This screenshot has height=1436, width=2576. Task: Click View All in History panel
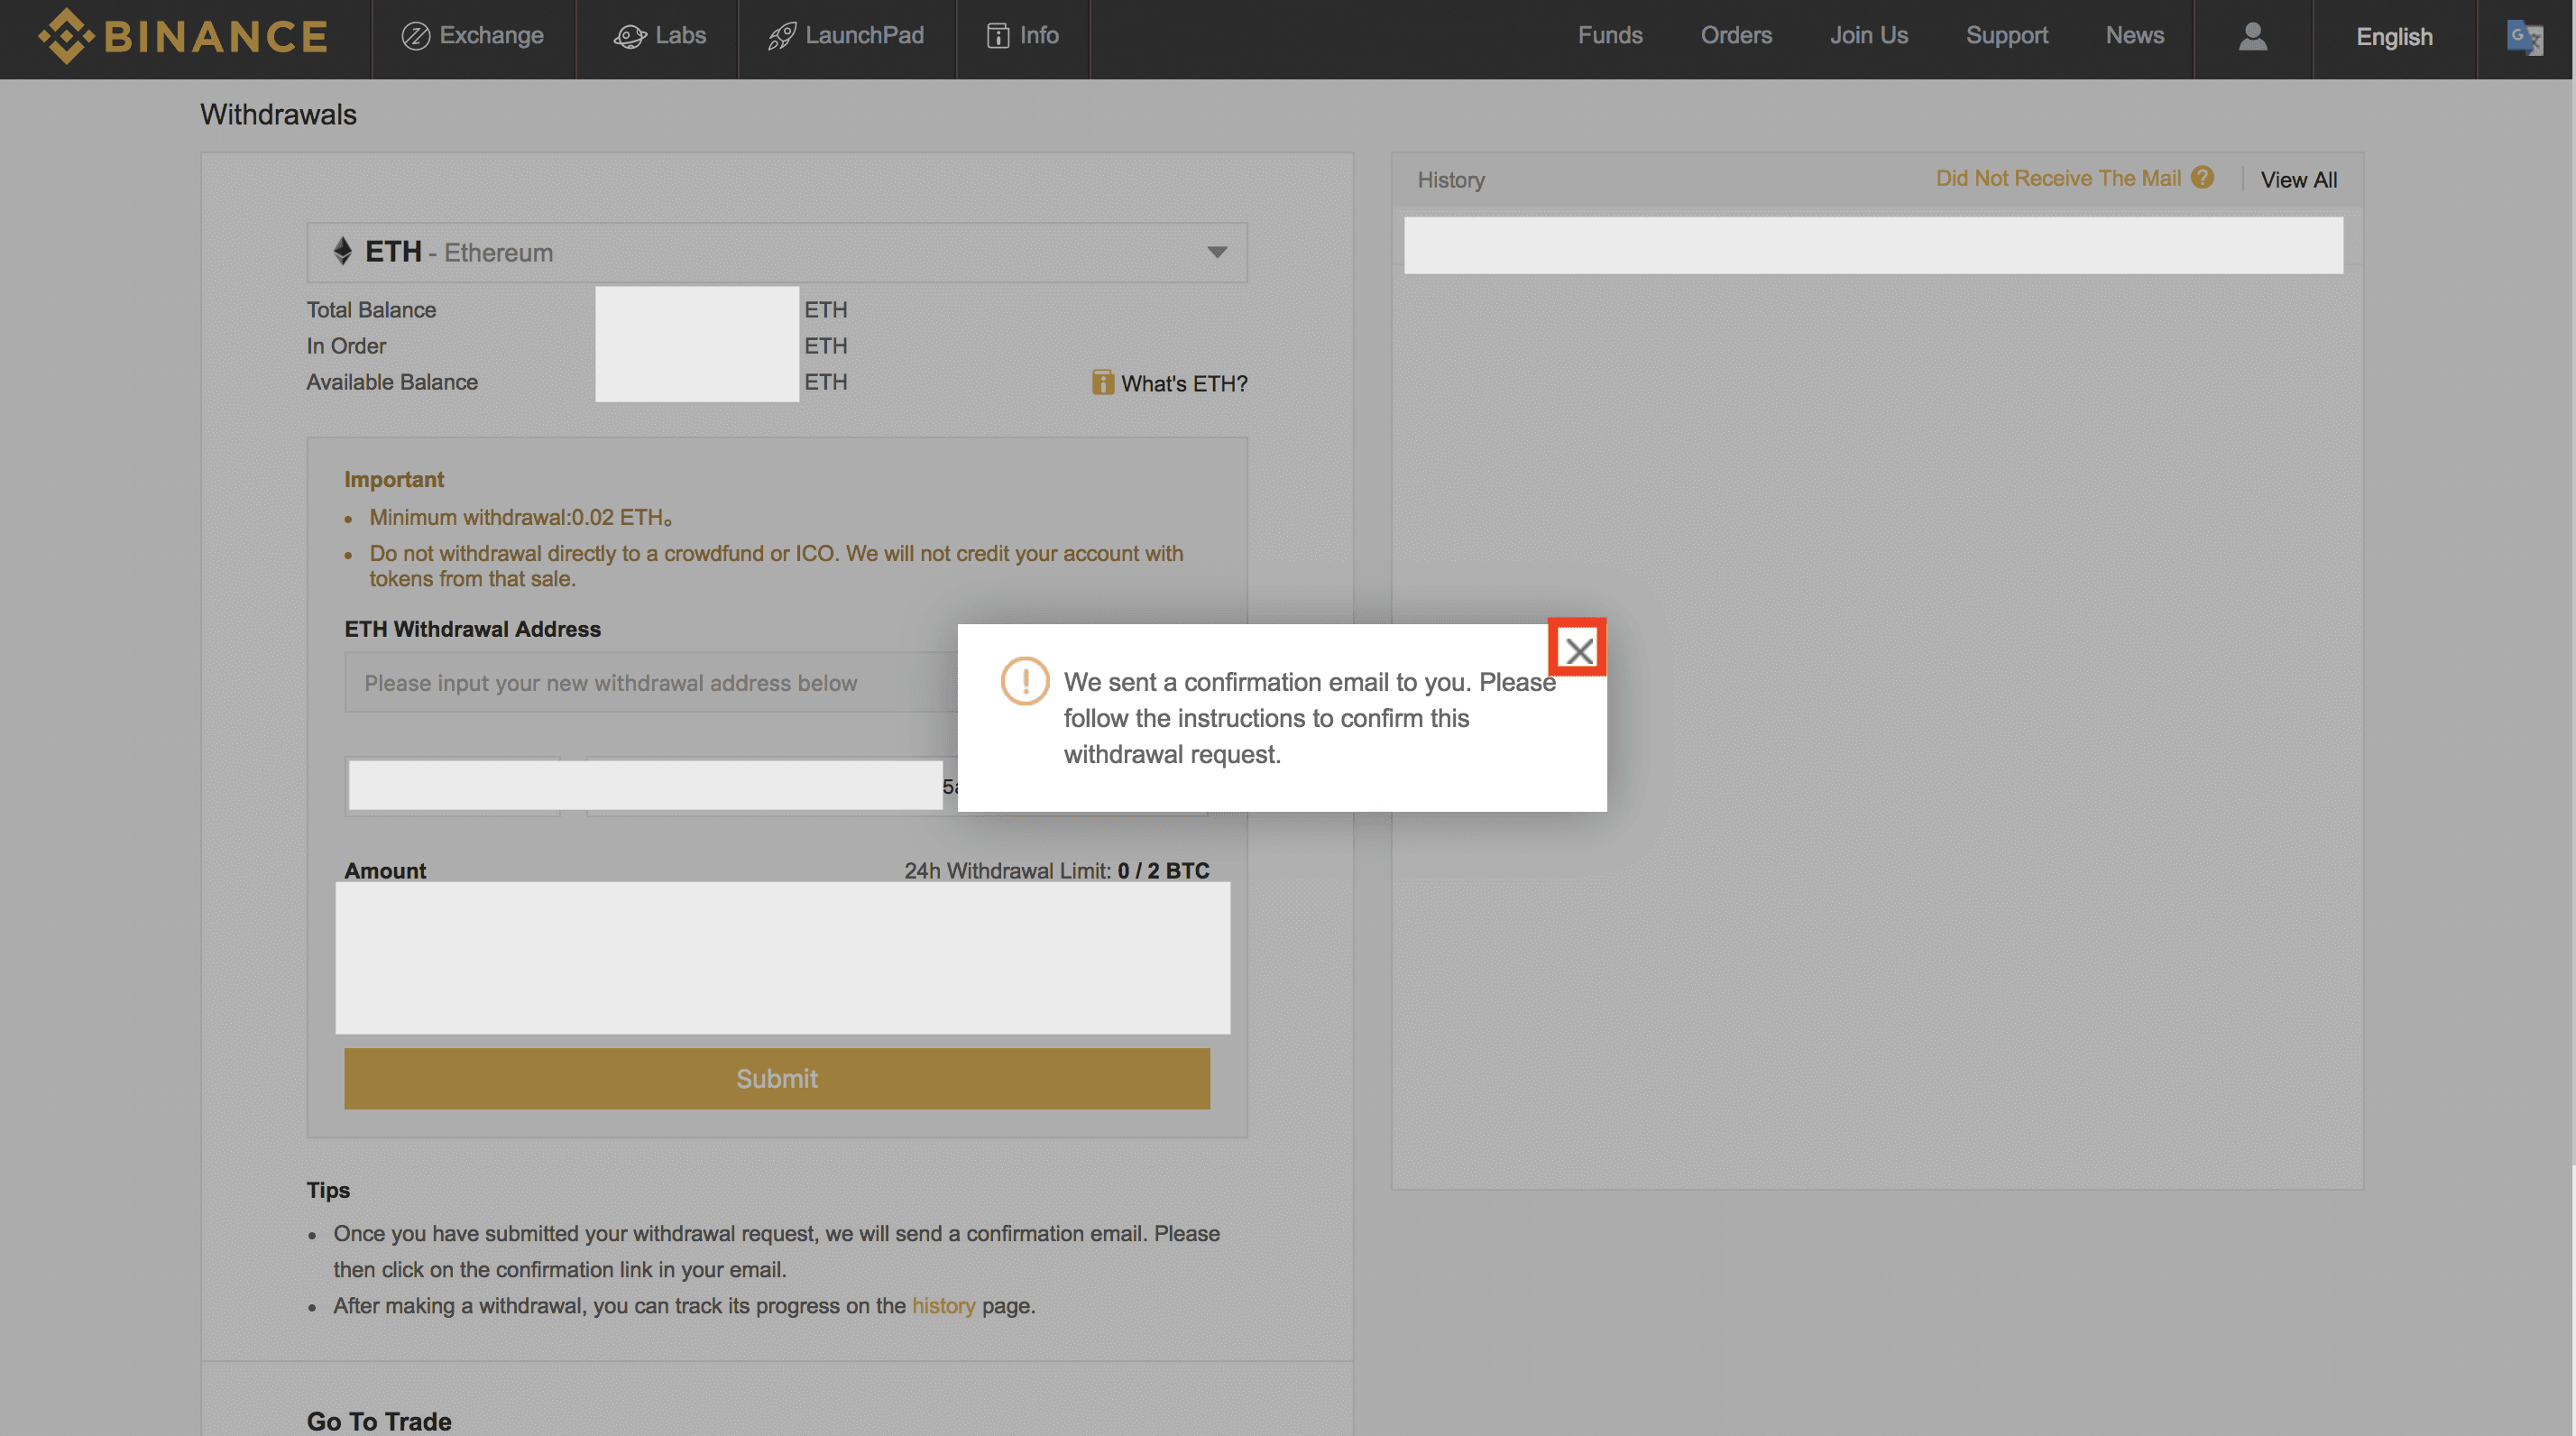(2298, 180)
